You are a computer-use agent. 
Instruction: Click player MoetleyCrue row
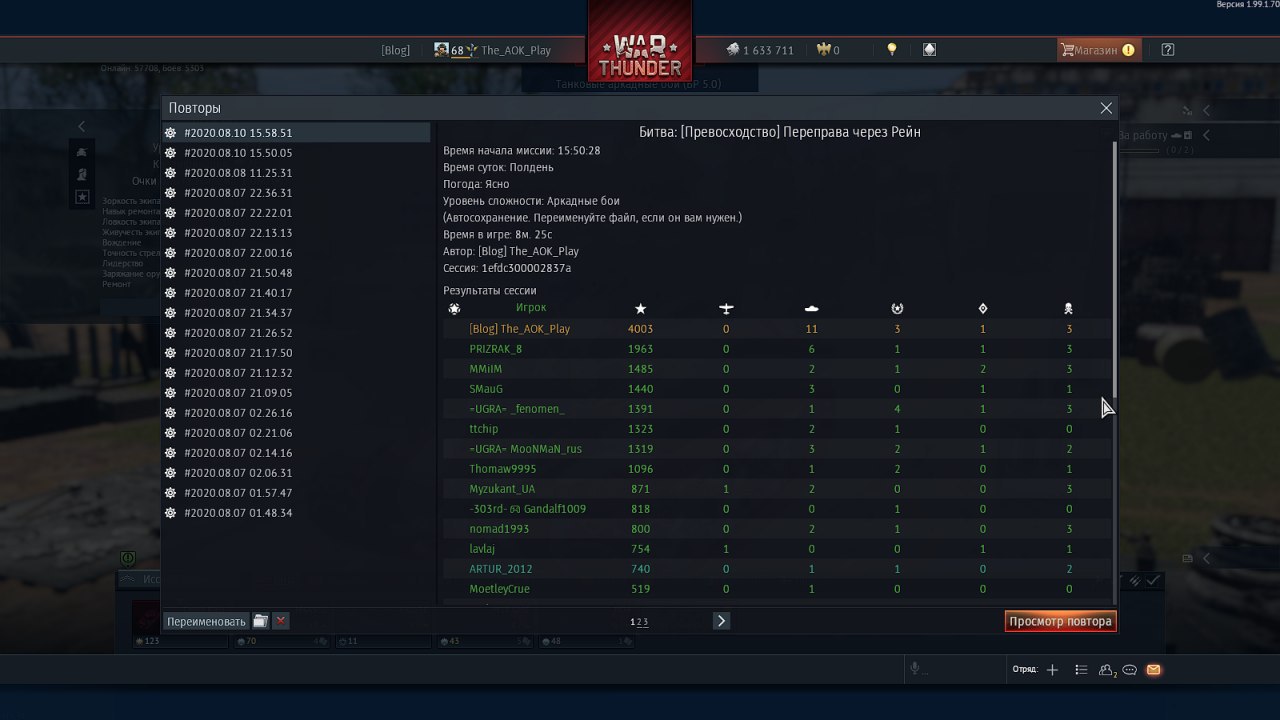point(776,589)
